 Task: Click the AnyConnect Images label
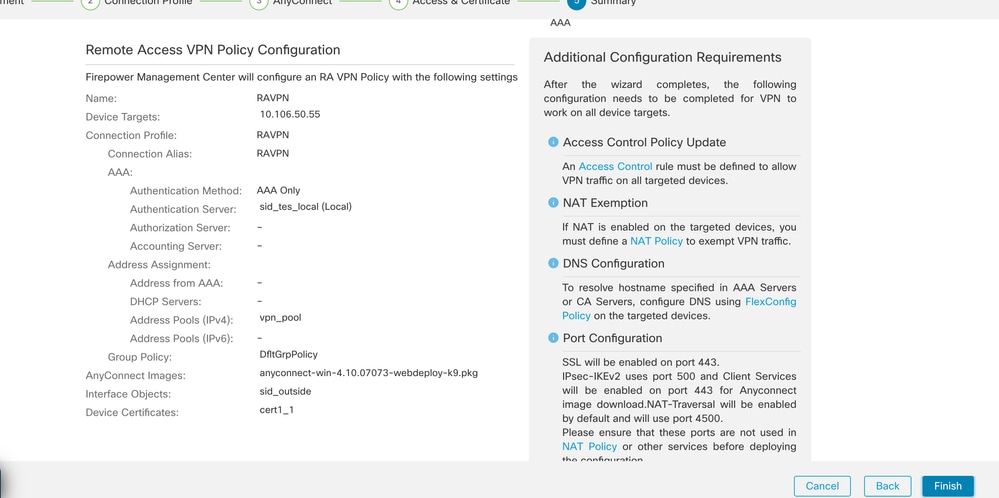[136, 376]
